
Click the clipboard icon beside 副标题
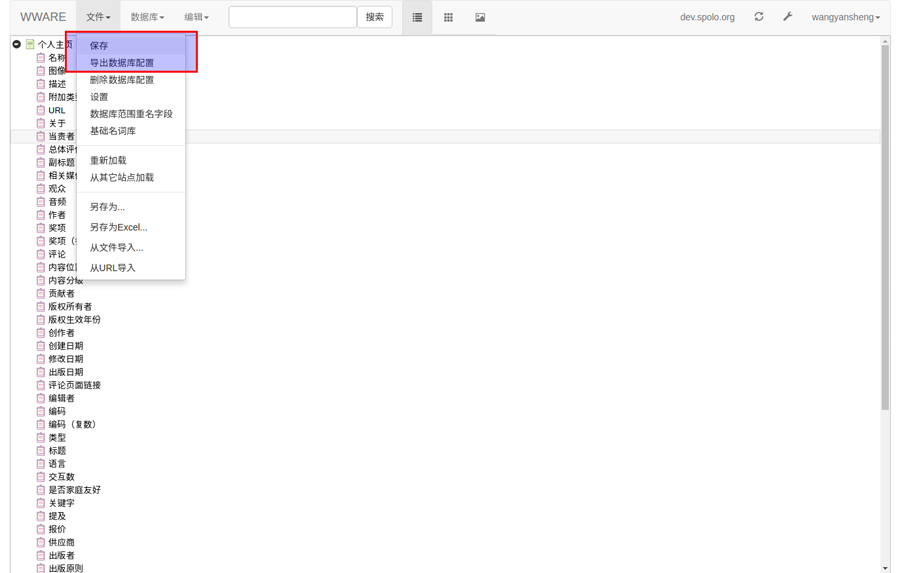[41, 162]
